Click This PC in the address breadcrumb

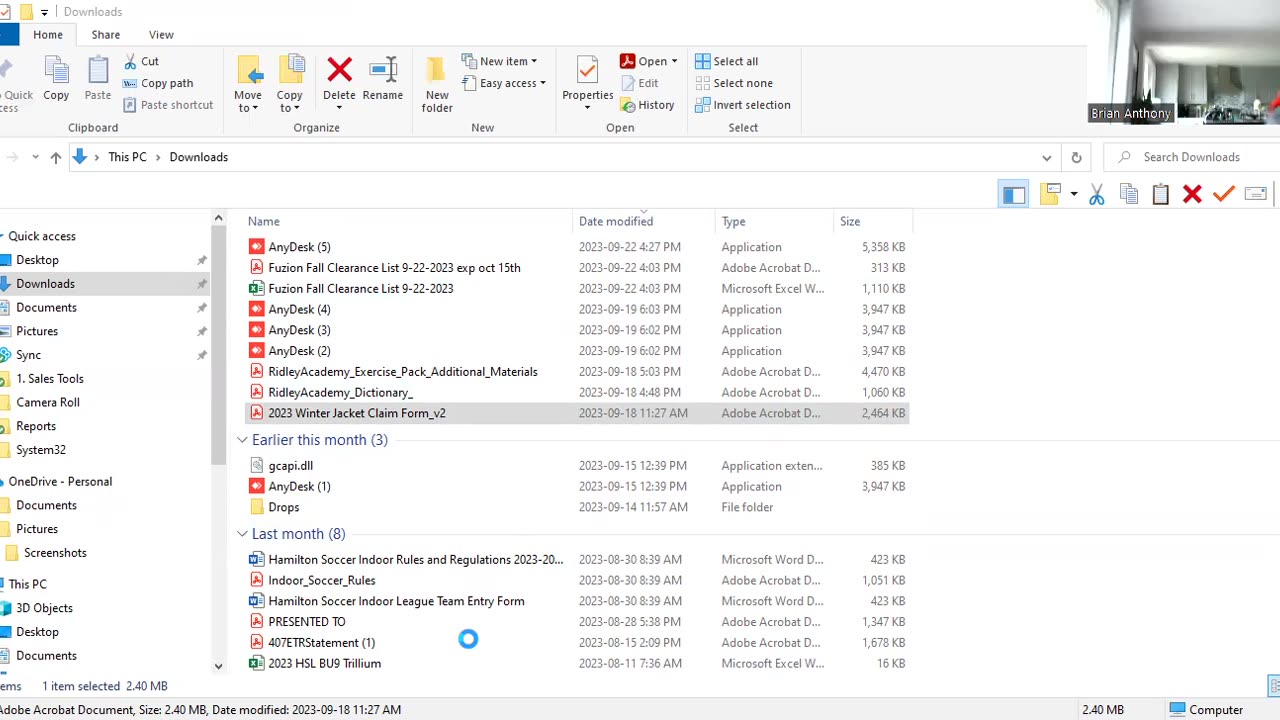127,157
